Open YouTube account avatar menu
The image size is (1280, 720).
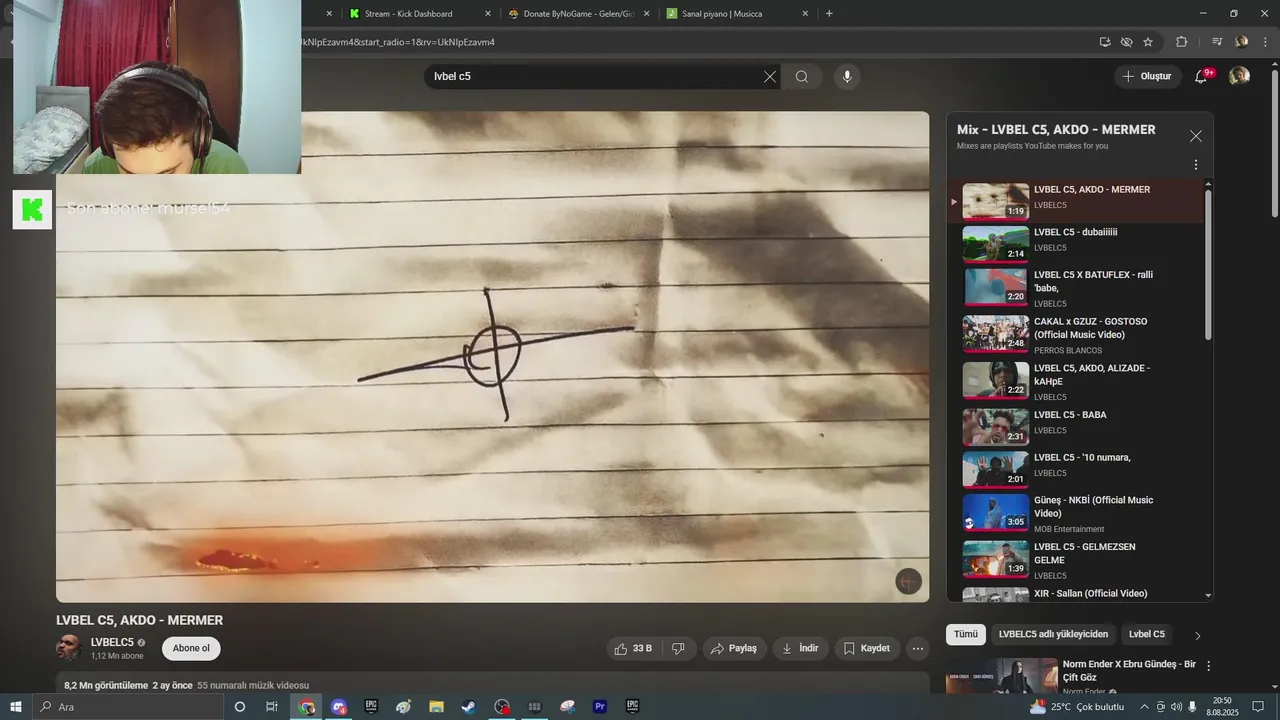point(1239,76)
